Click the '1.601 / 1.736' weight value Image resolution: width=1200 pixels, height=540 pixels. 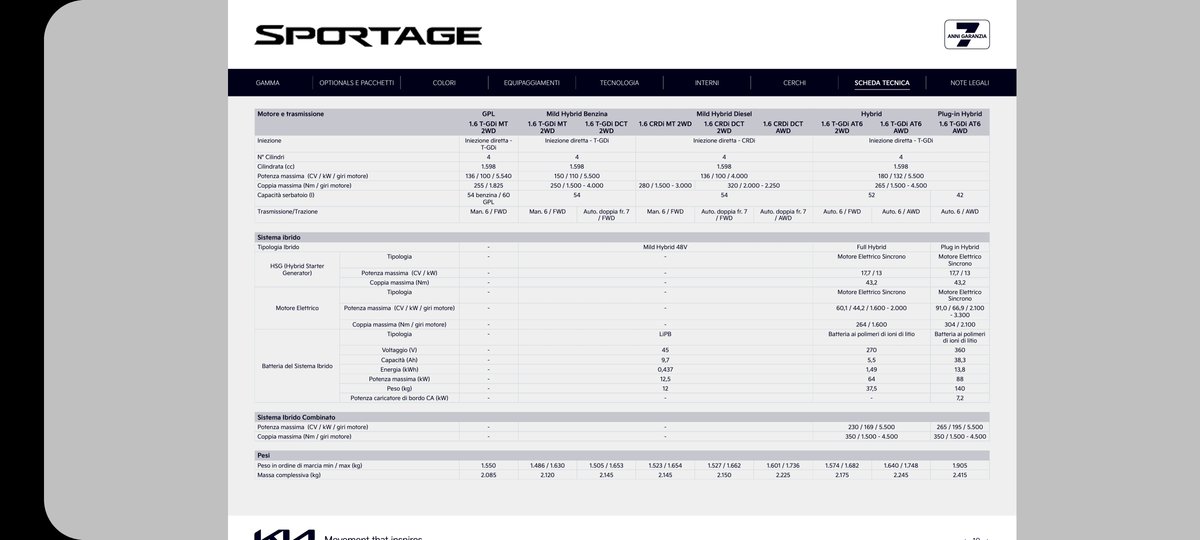[783, 465]
